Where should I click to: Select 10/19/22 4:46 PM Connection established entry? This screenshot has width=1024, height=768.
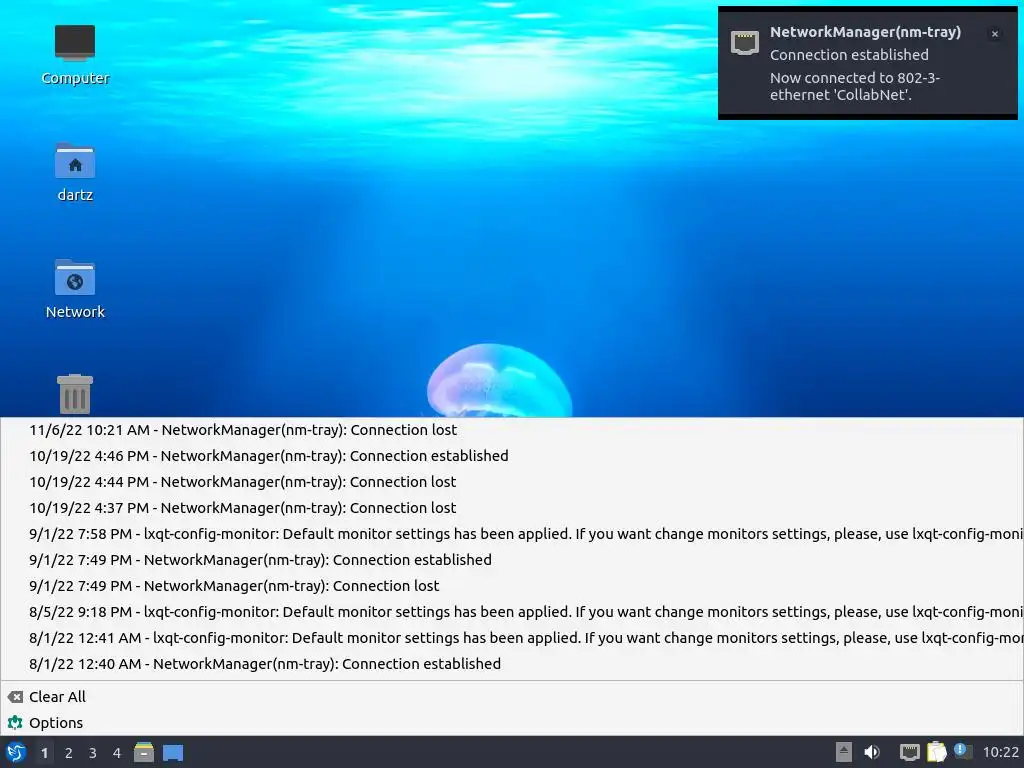pyautogui.click(x=512, y=456)
